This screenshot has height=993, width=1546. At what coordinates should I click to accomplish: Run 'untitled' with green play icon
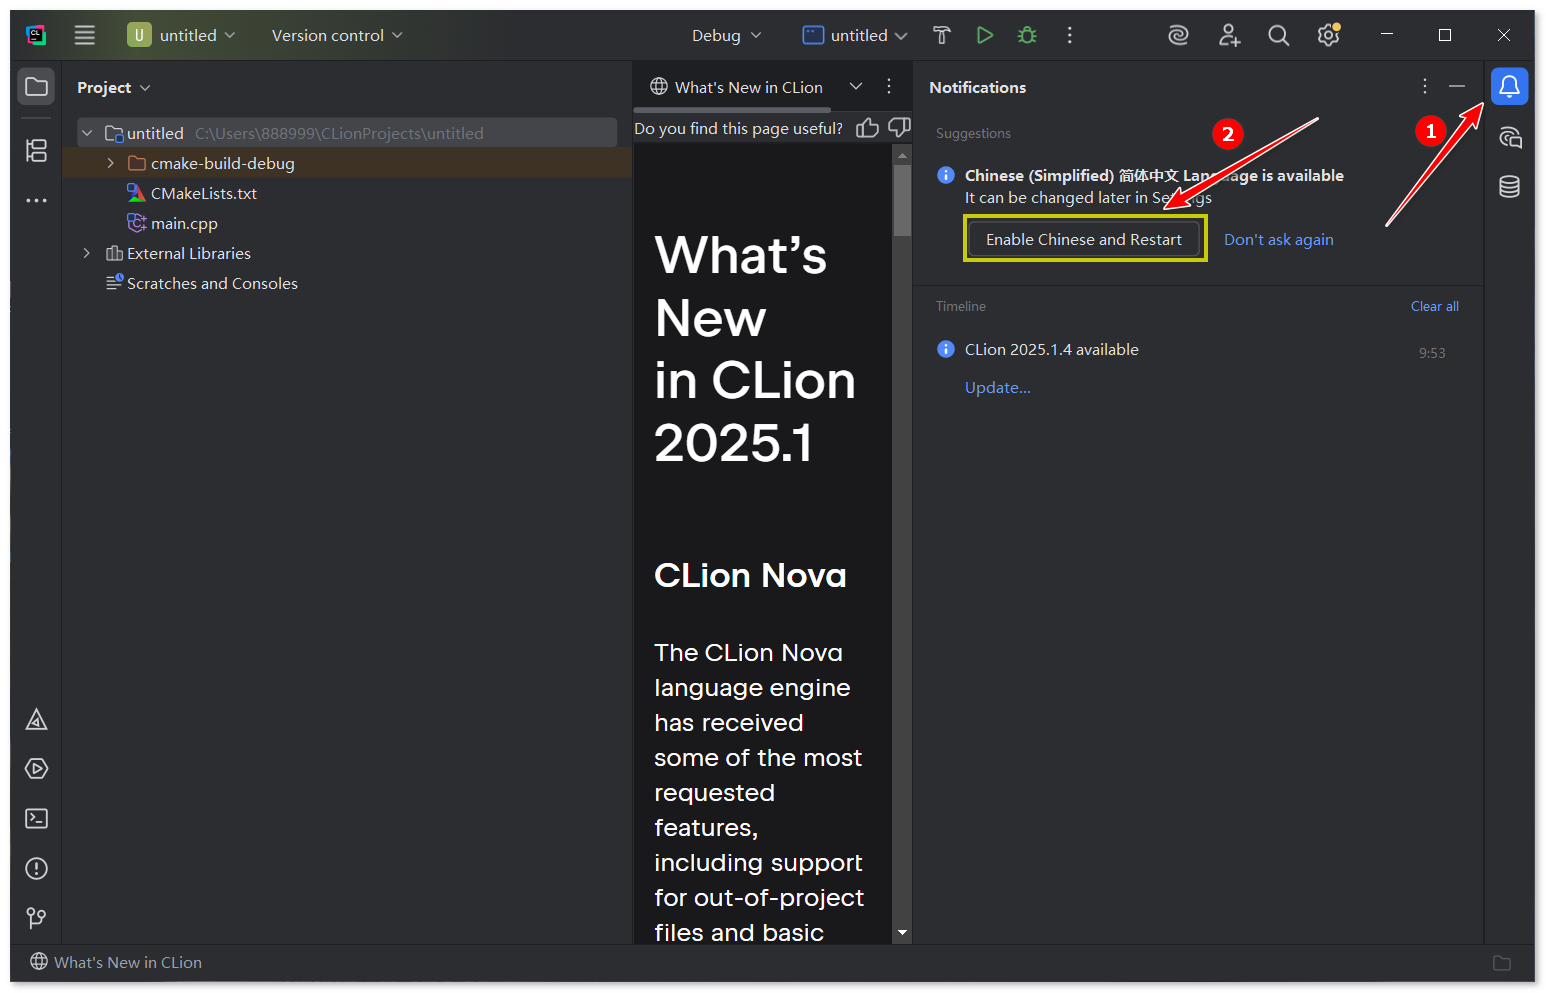(985, 35)
